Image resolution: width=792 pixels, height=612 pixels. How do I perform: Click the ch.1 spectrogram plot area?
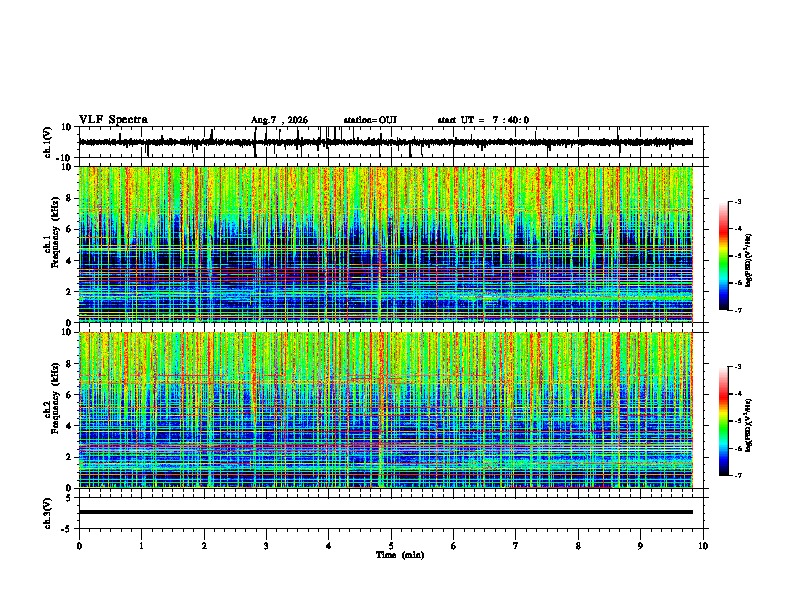click(x=386, y=244)
